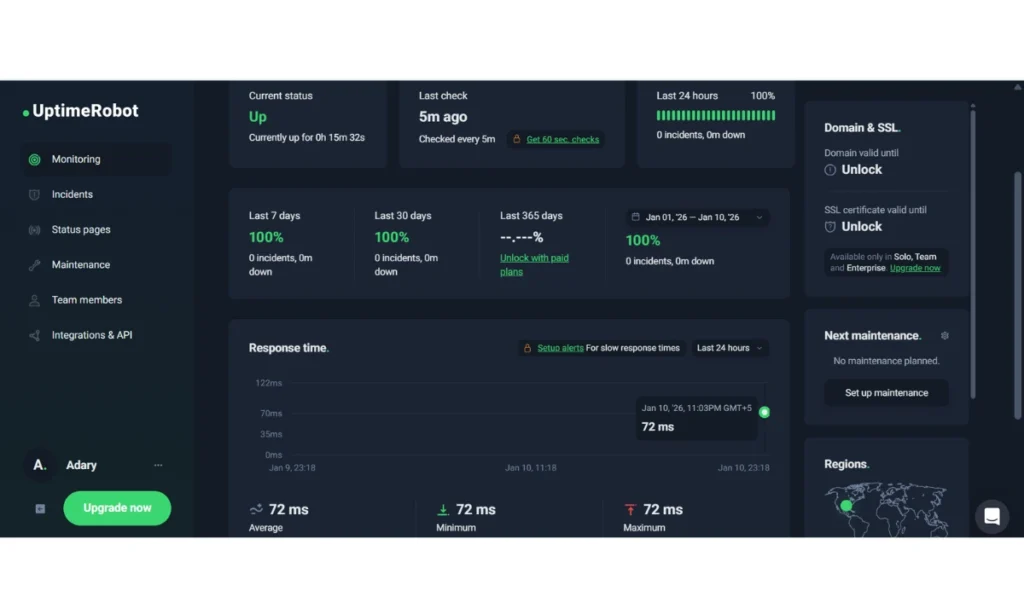Click the Maintenance wrench icon
1024x597 pixels.
34,264
